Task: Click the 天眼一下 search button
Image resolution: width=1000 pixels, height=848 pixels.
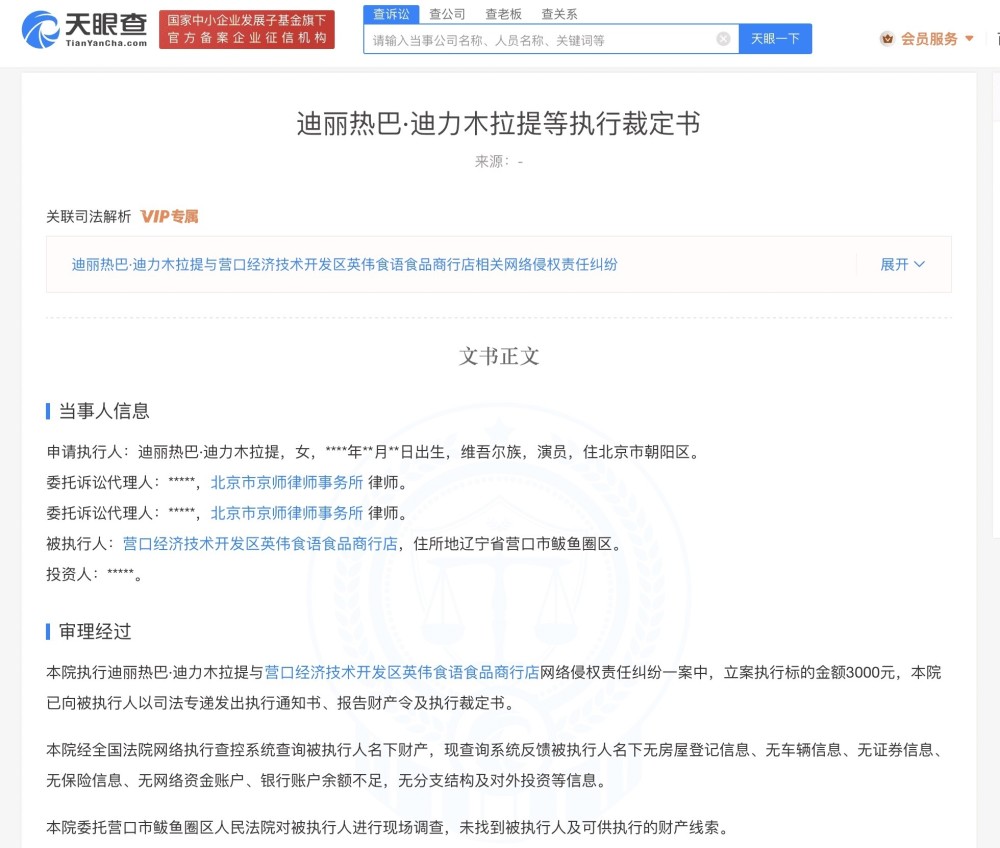Action: click(x=775, y=39)
